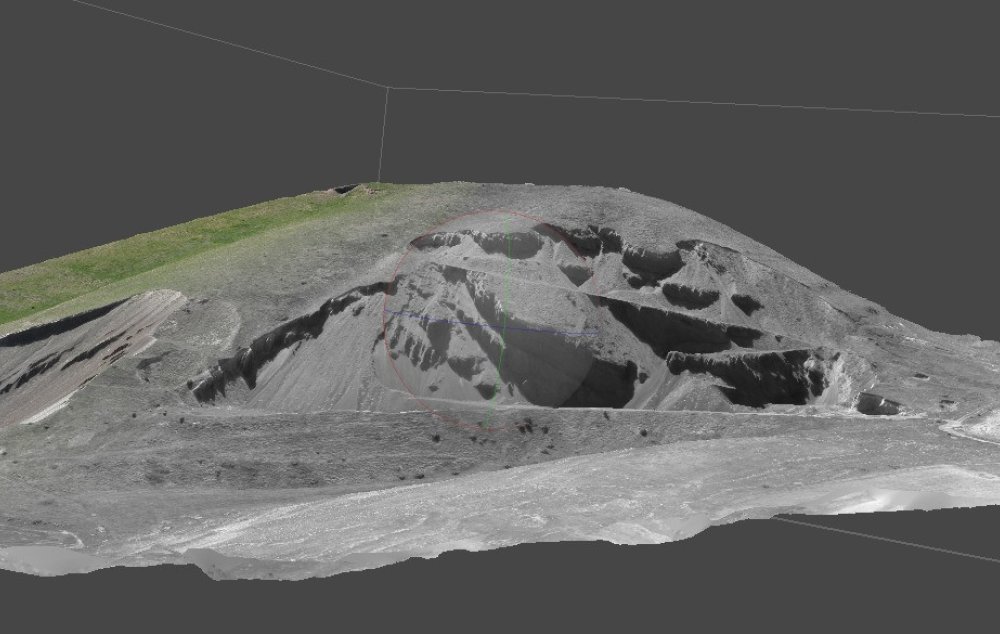
Task: Click the trackball center where axes cross
Action: [x=503, y=326]
